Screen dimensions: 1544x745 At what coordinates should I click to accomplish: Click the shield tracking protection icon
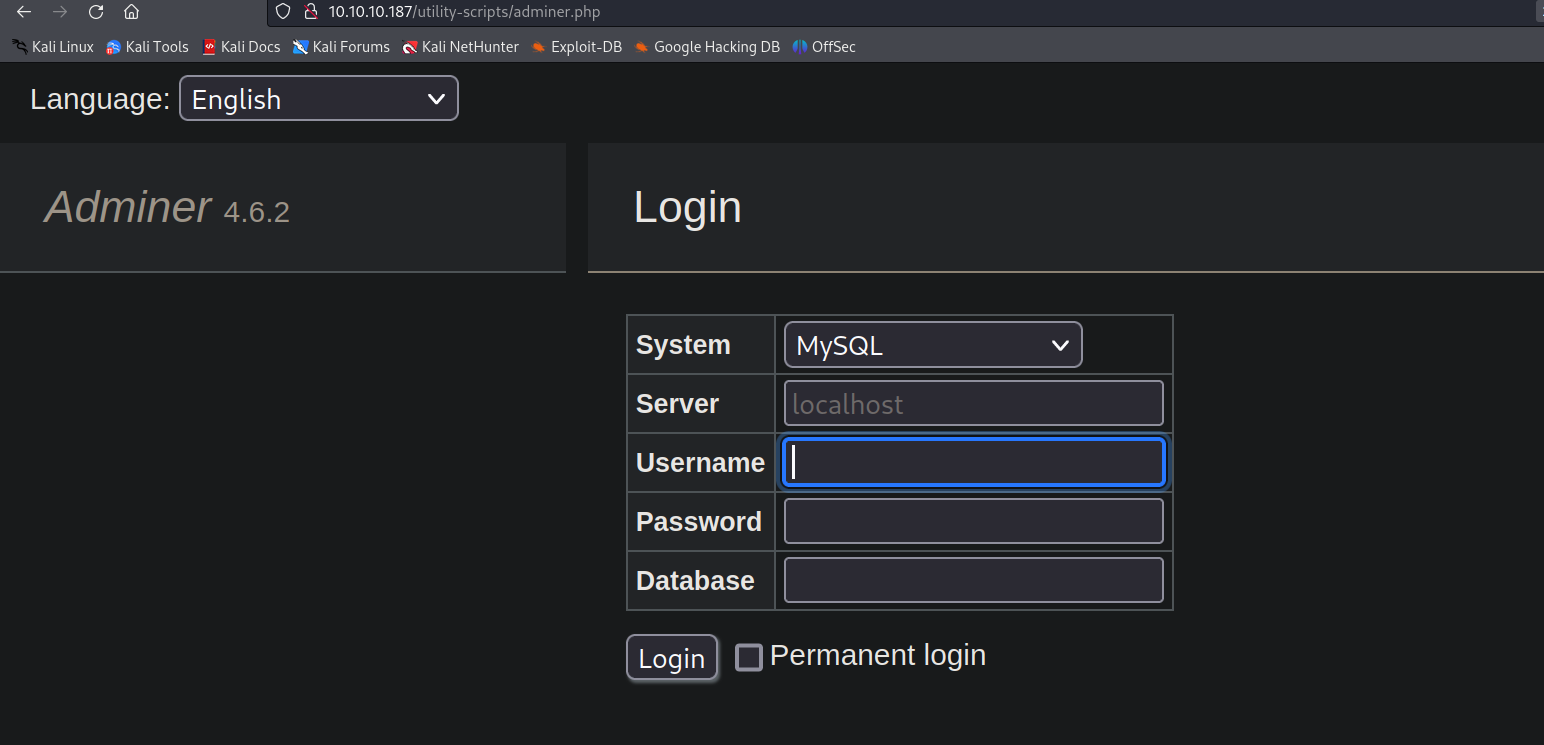point(283,12)
